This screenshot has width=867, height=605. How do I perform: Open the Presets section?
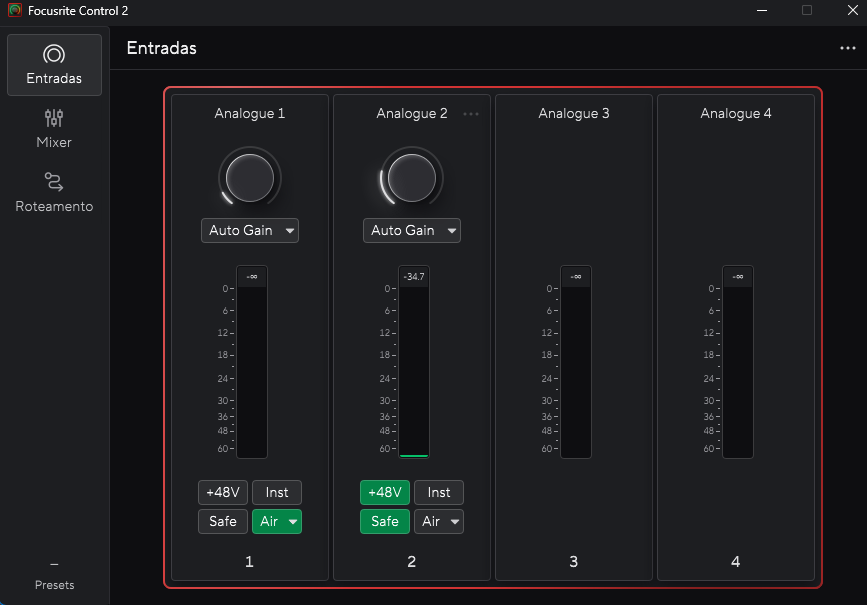pos(54,576)
